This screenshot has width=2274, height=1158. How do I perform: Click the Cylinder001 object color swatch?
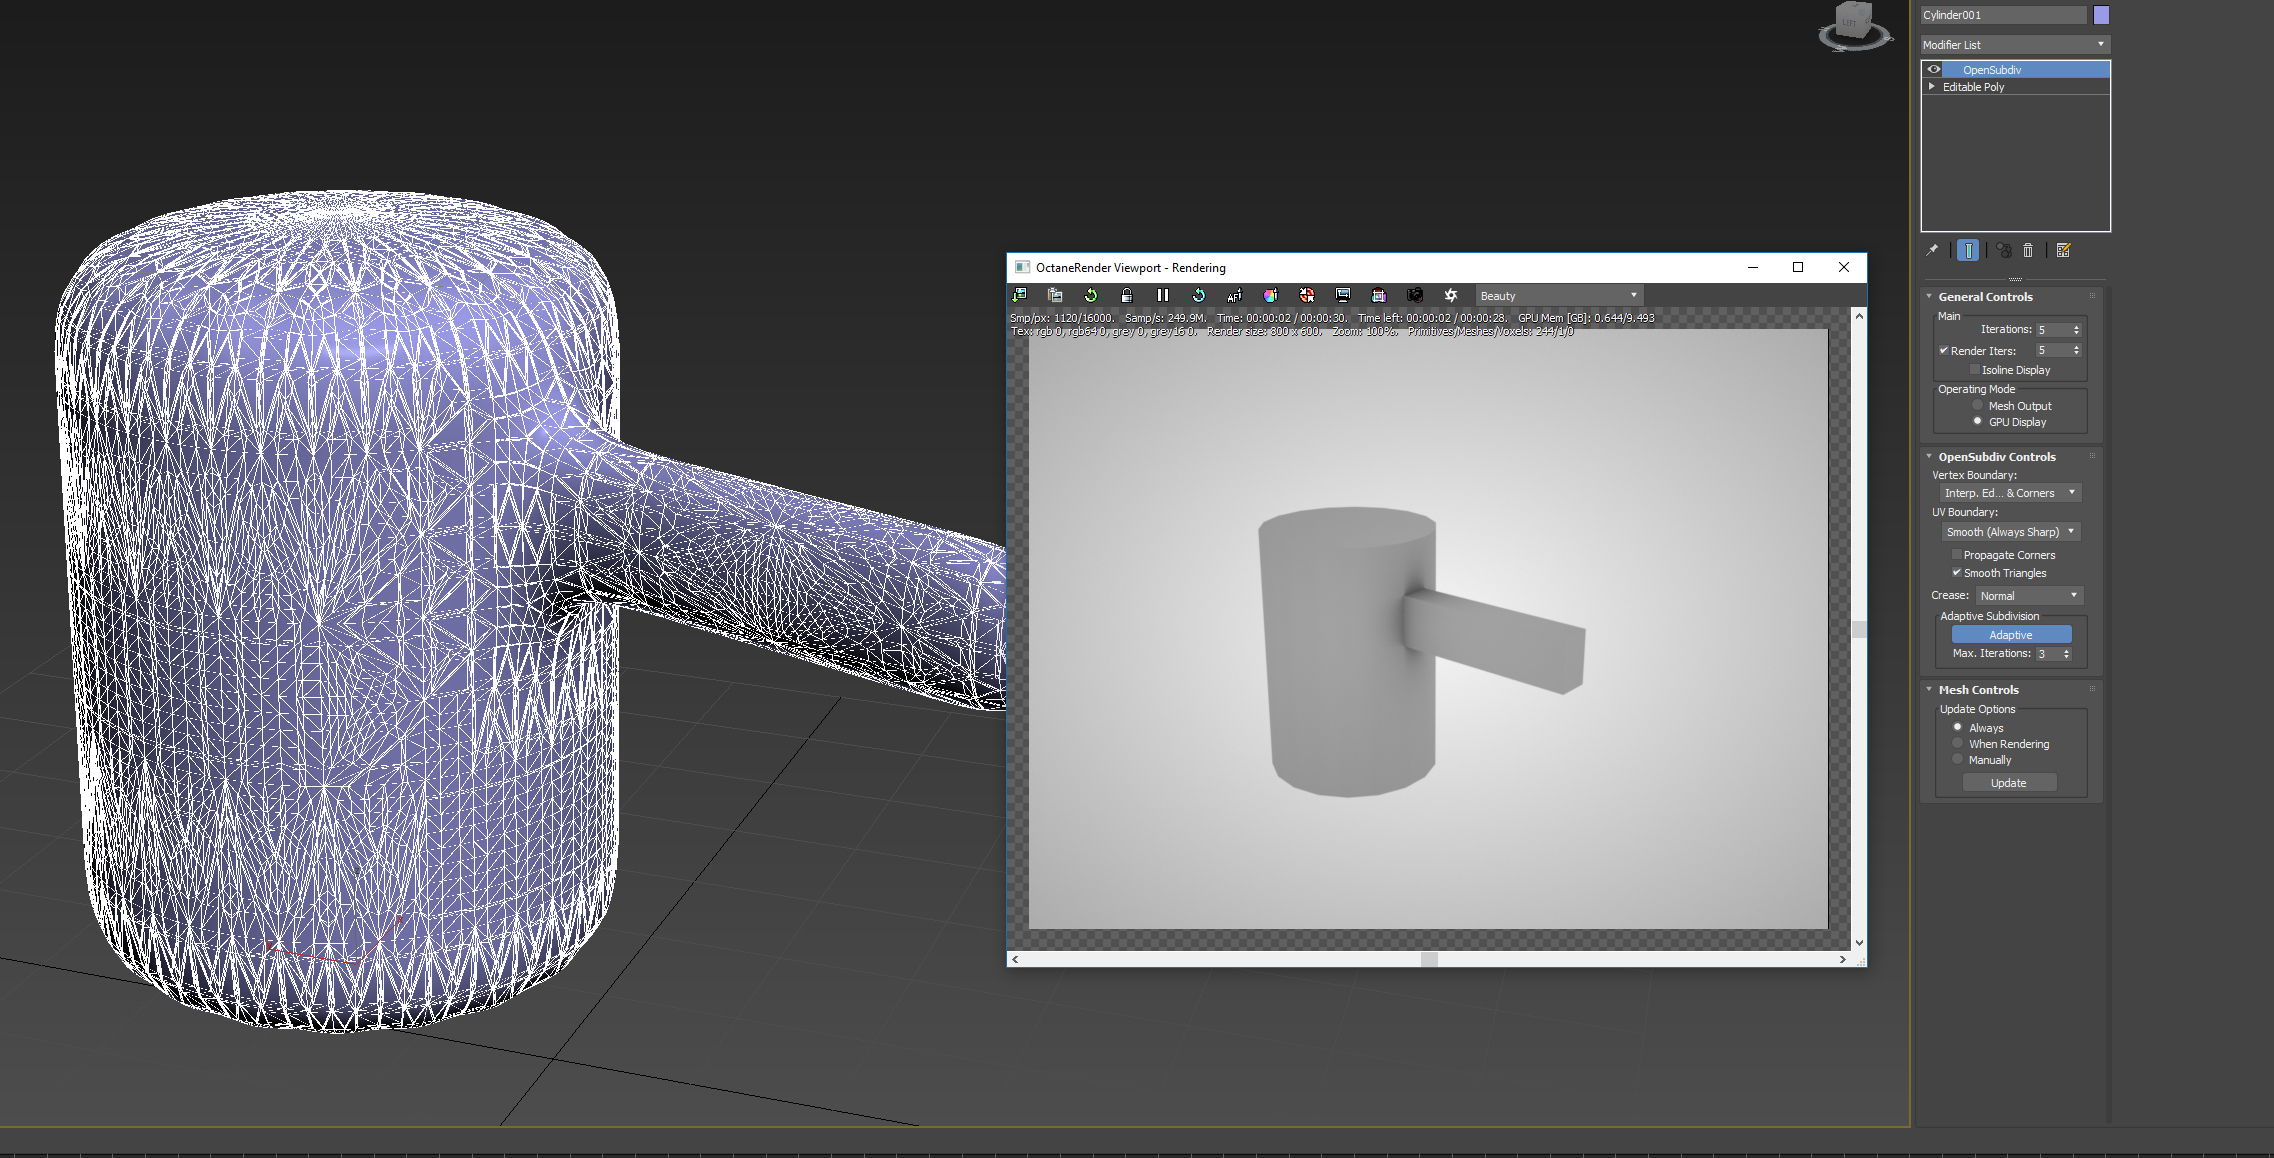tap(2101, 15)
